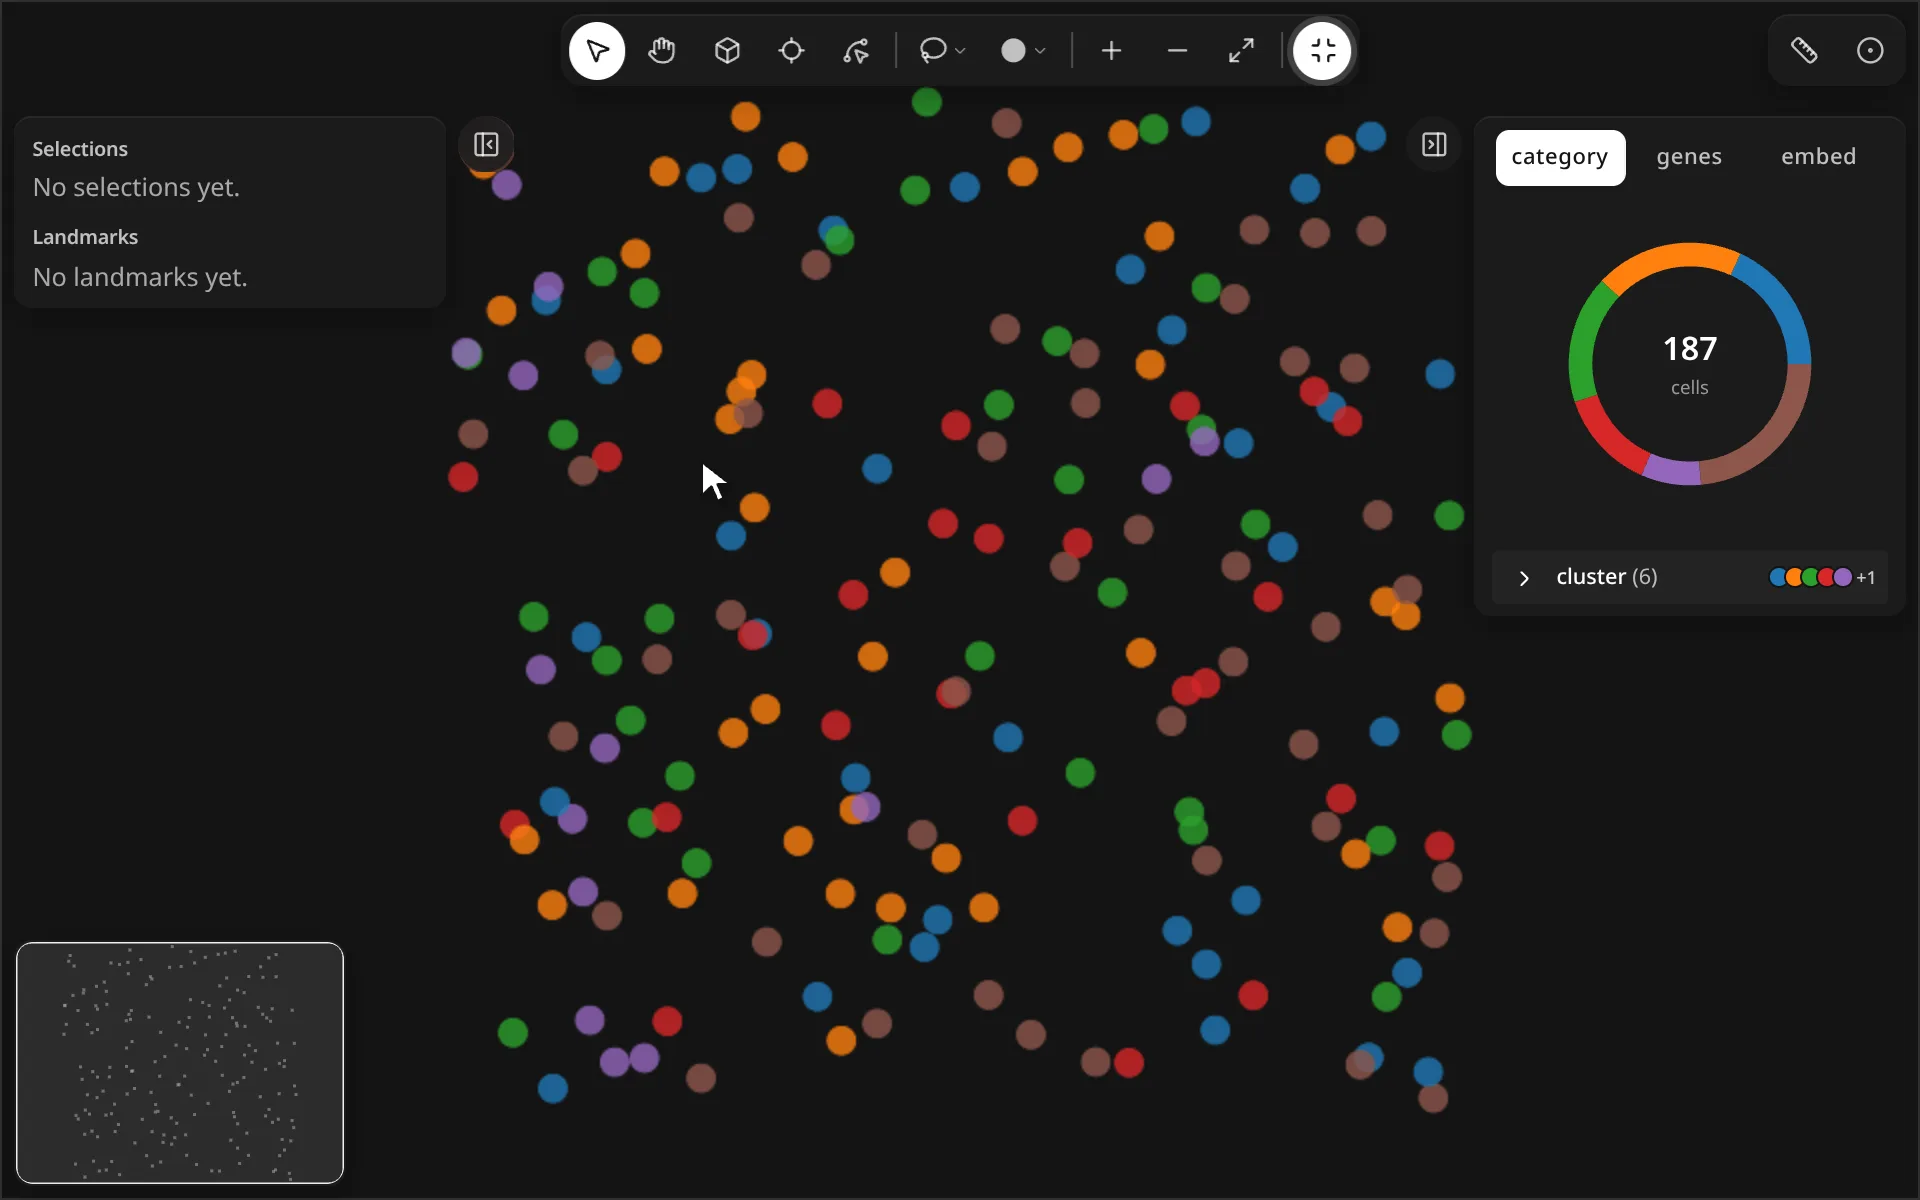The height and width of the screenshot is (1200, 1920).
Task: Collapse the left sidebar panel
Action: pos(486,145)
